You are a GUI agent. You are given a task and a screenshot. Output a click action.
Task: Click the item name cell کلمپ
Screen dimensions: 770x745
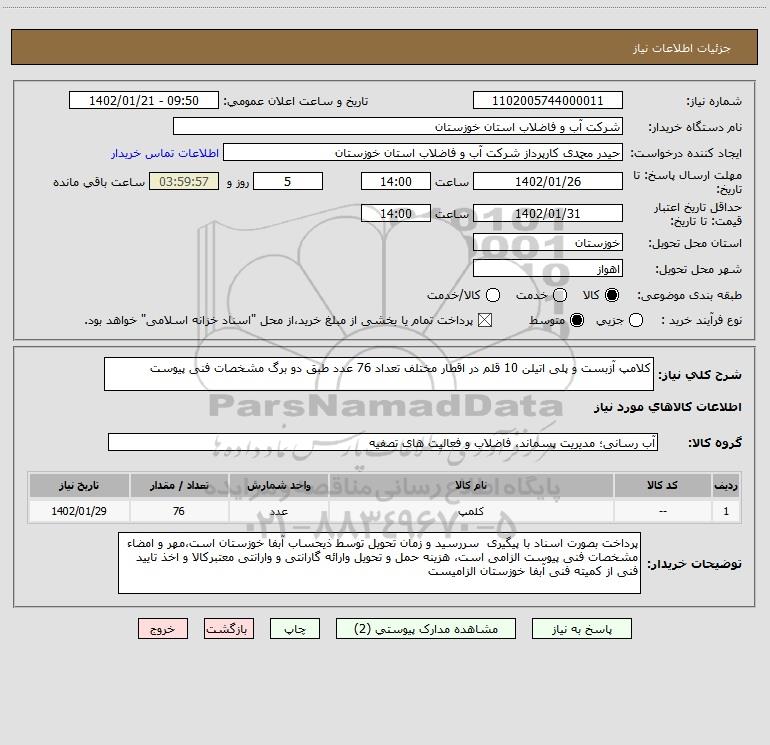click(471, 511)
